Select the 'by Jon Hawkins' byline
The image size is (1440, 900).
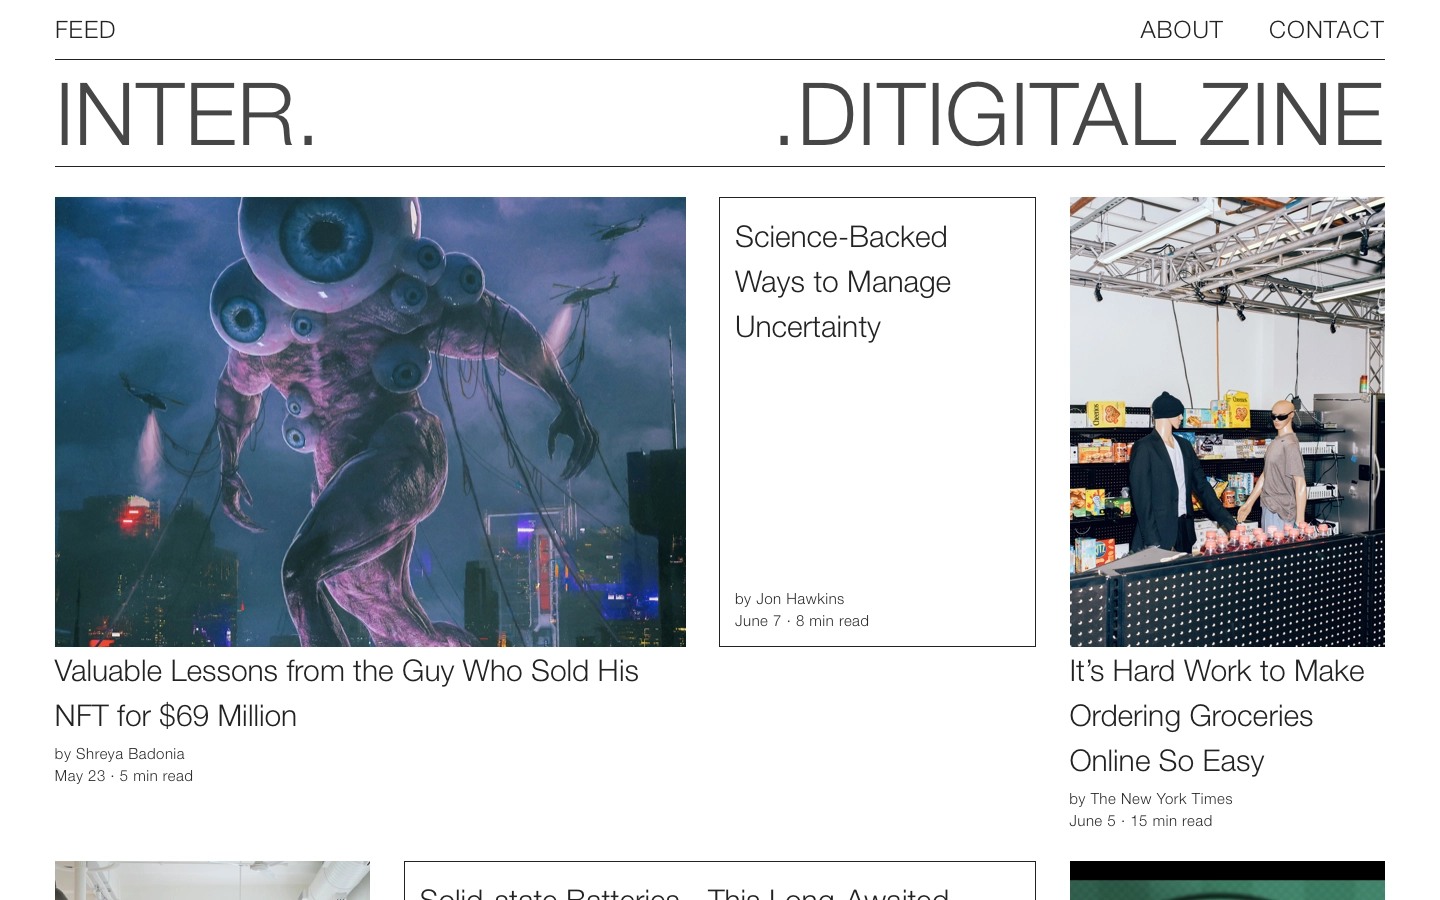790,599
